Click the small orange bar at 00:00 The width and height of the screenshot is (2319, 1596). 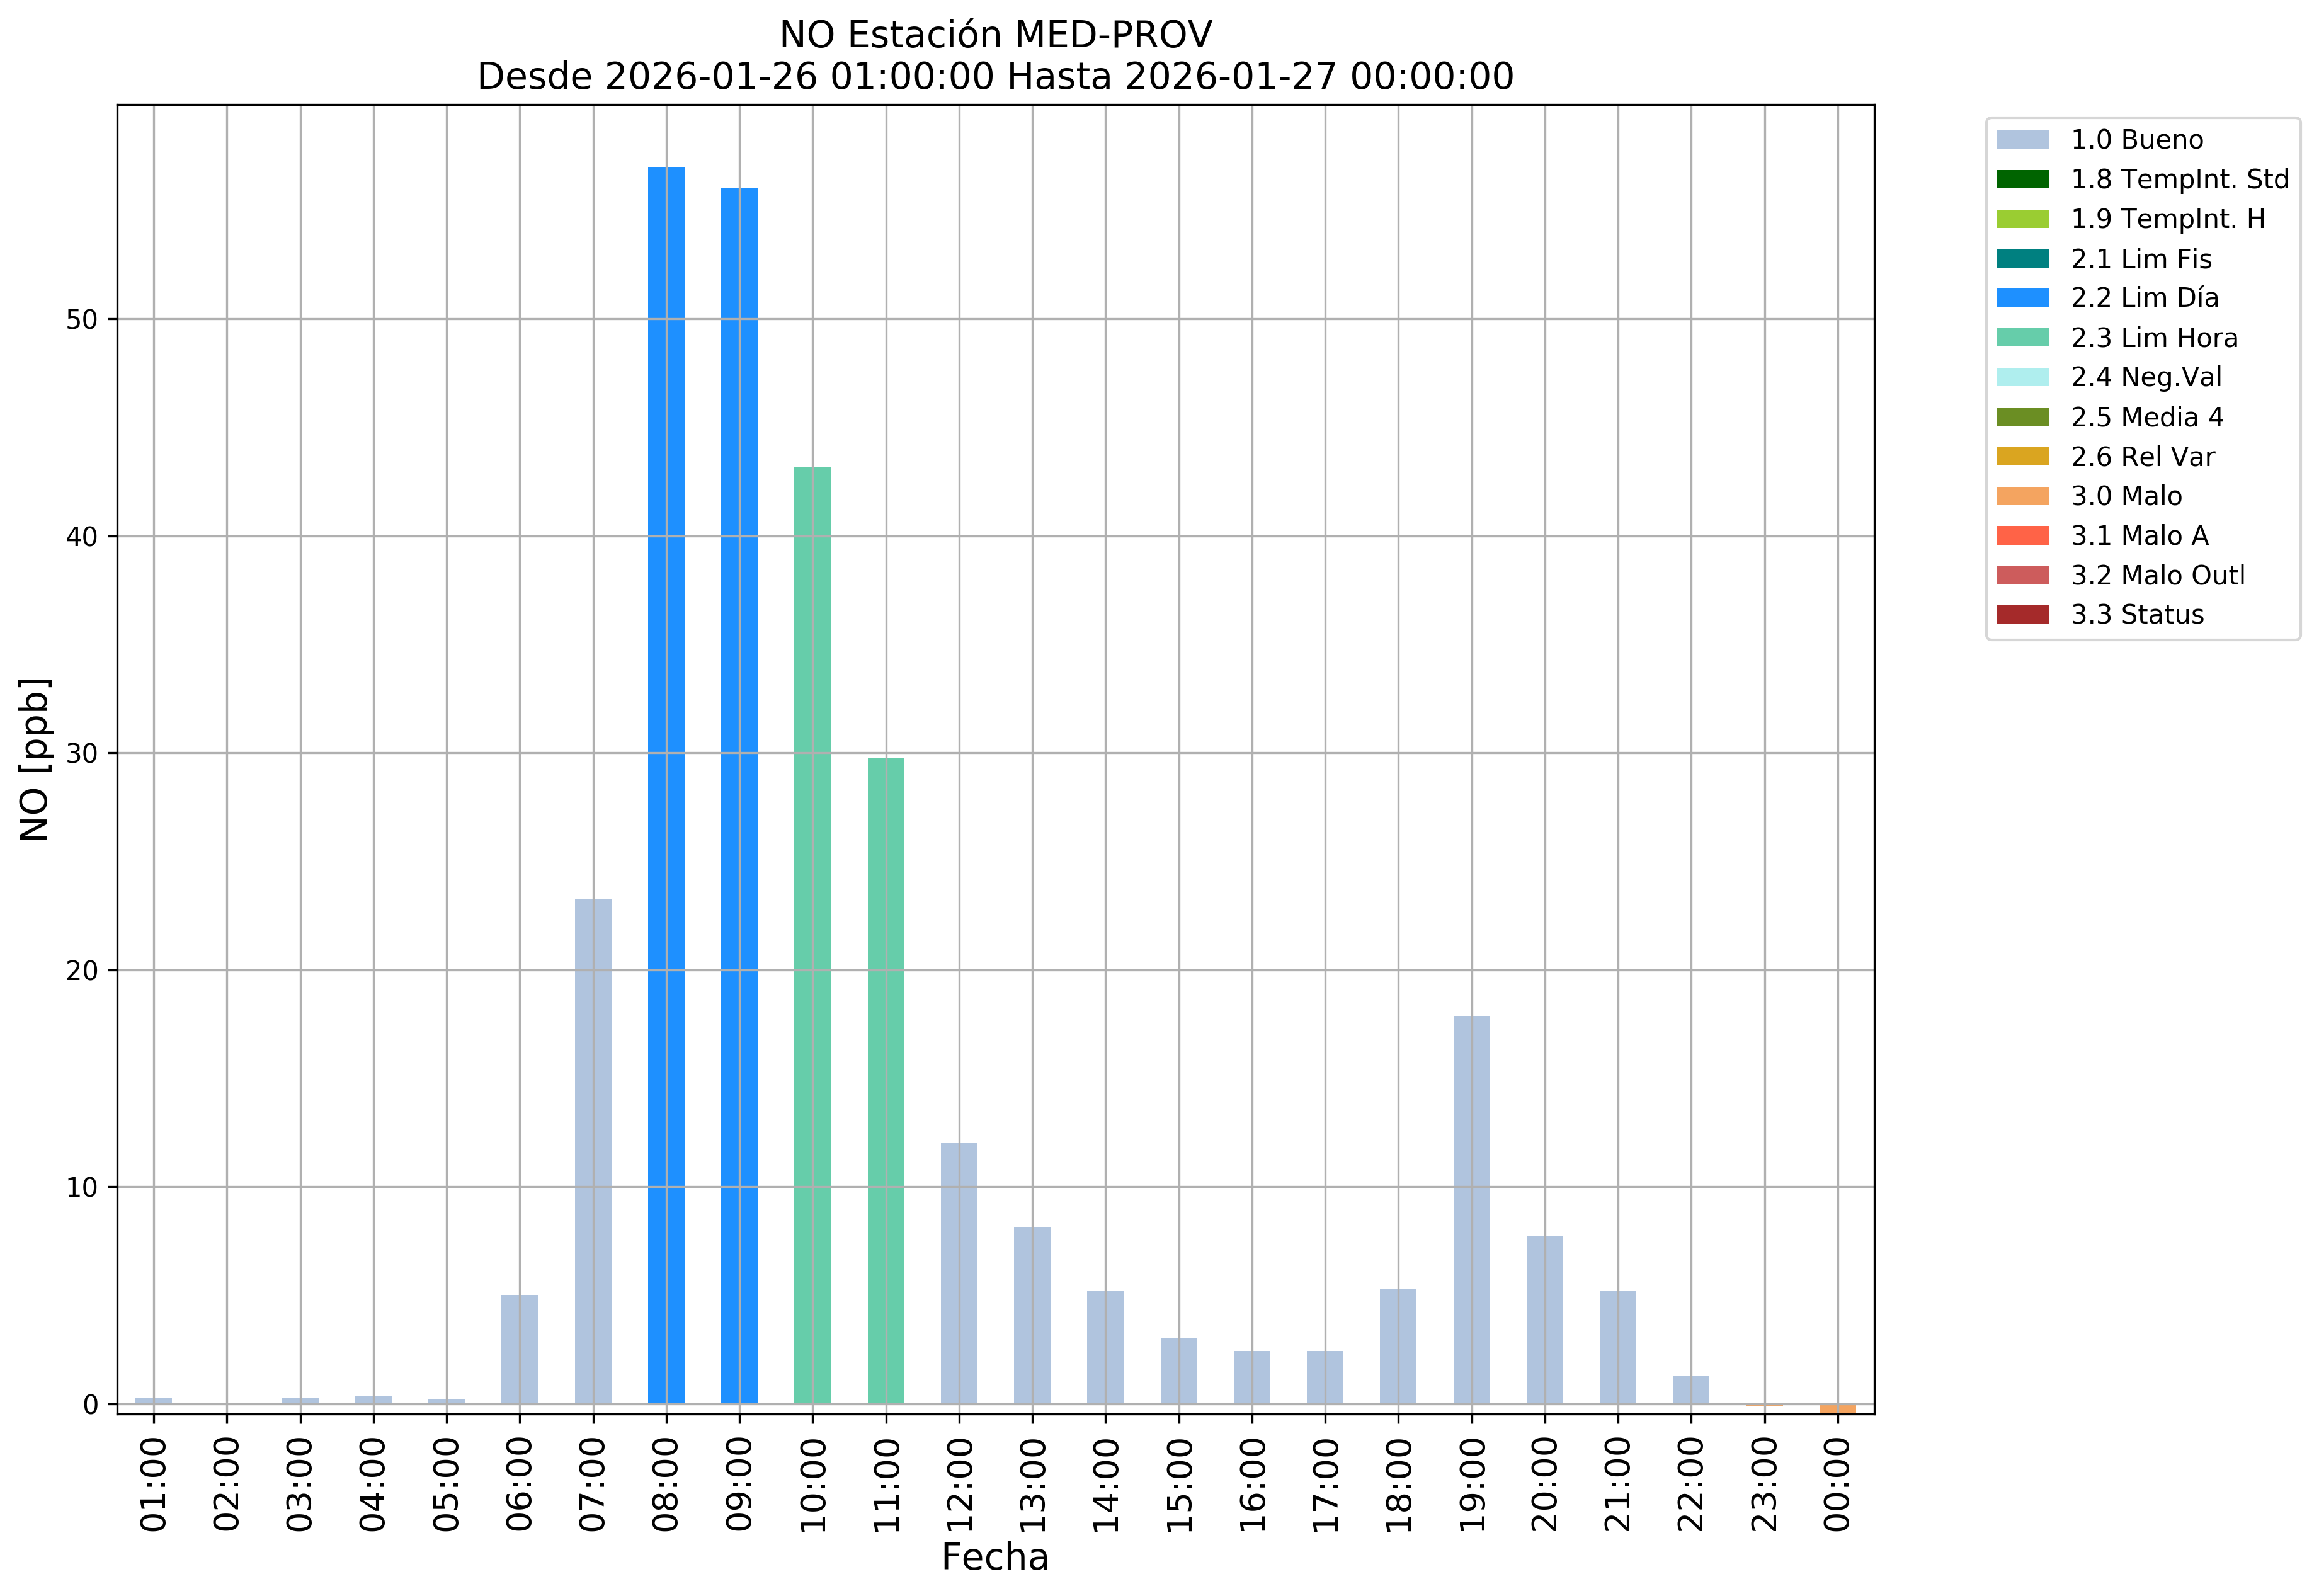pos(1837,1408)
